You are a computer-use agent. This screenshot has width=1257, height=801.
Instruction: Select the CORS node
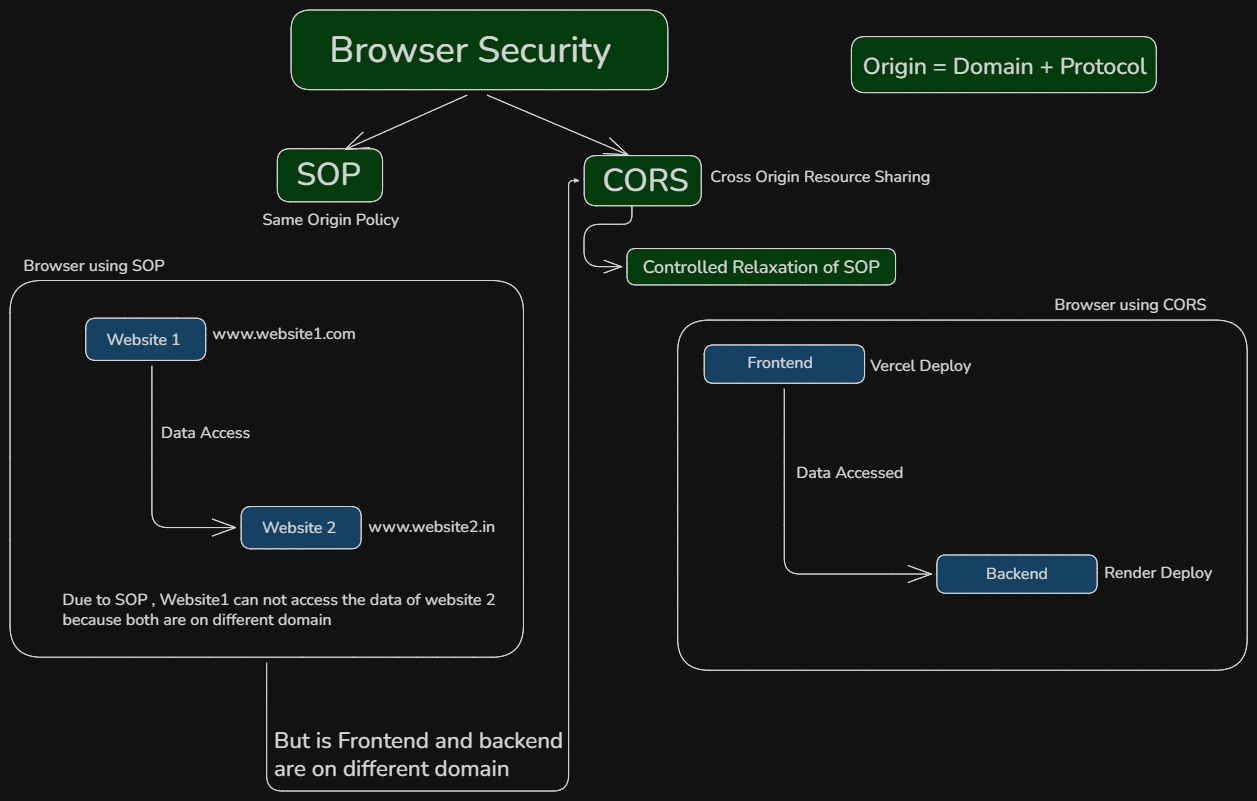click(x=642, y=180)
